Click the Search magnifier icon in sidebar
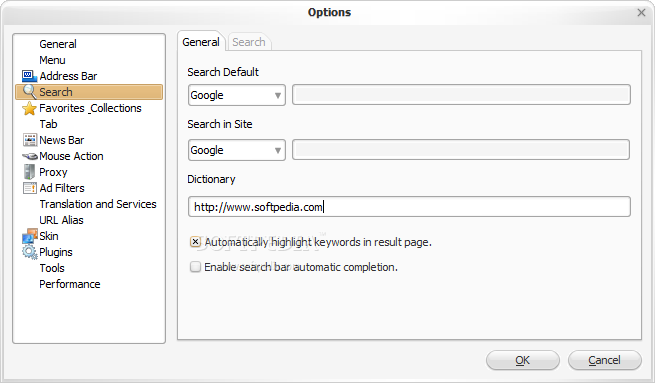The width and height of the screenshot is (655, 383). (x=29, y=91)
